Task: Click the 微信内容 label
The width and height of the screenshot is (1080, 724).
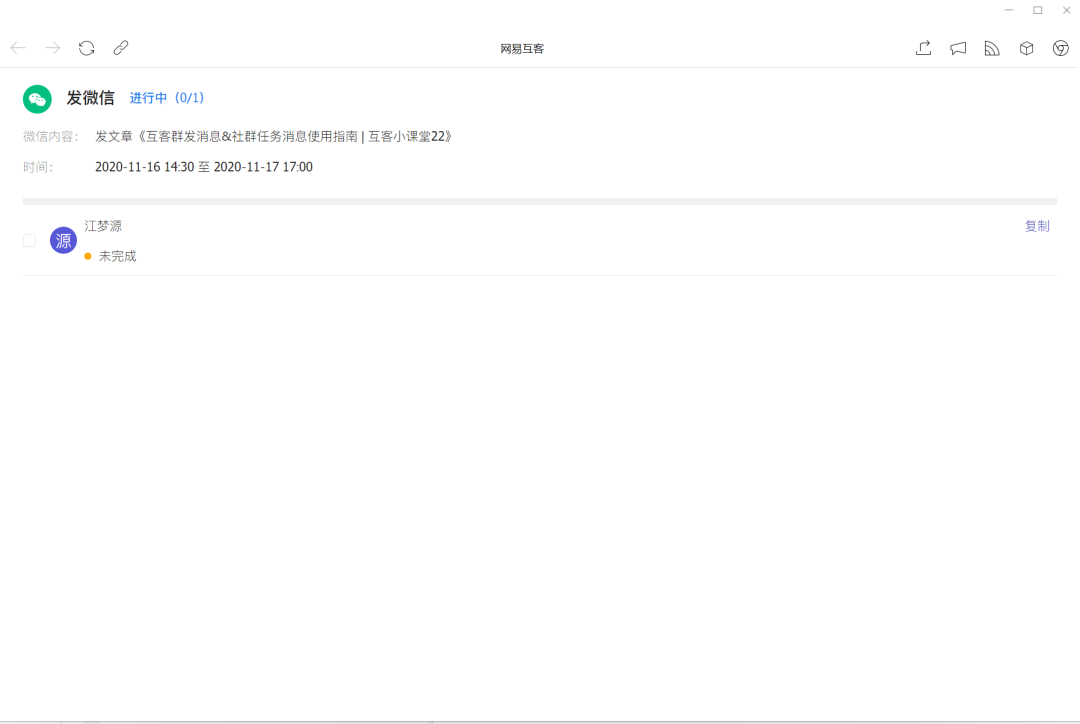Action: 51,136
